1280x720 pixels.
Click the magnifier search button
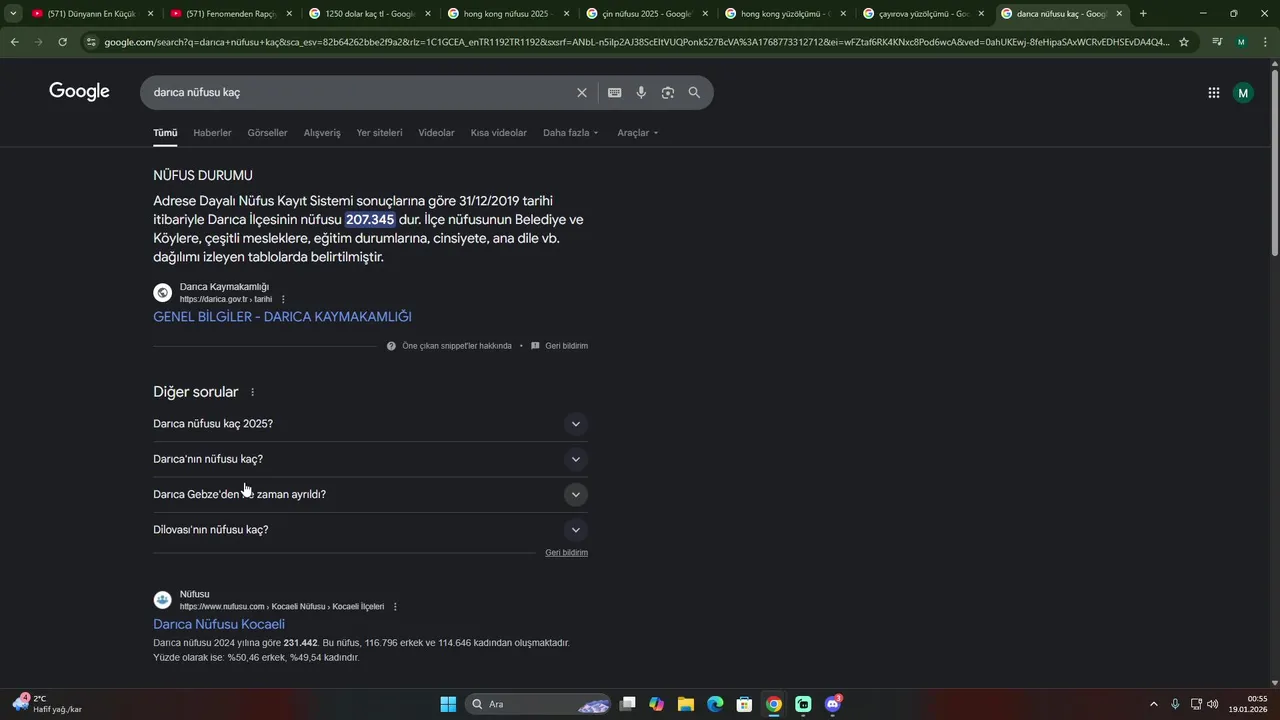tap(694, 93)
